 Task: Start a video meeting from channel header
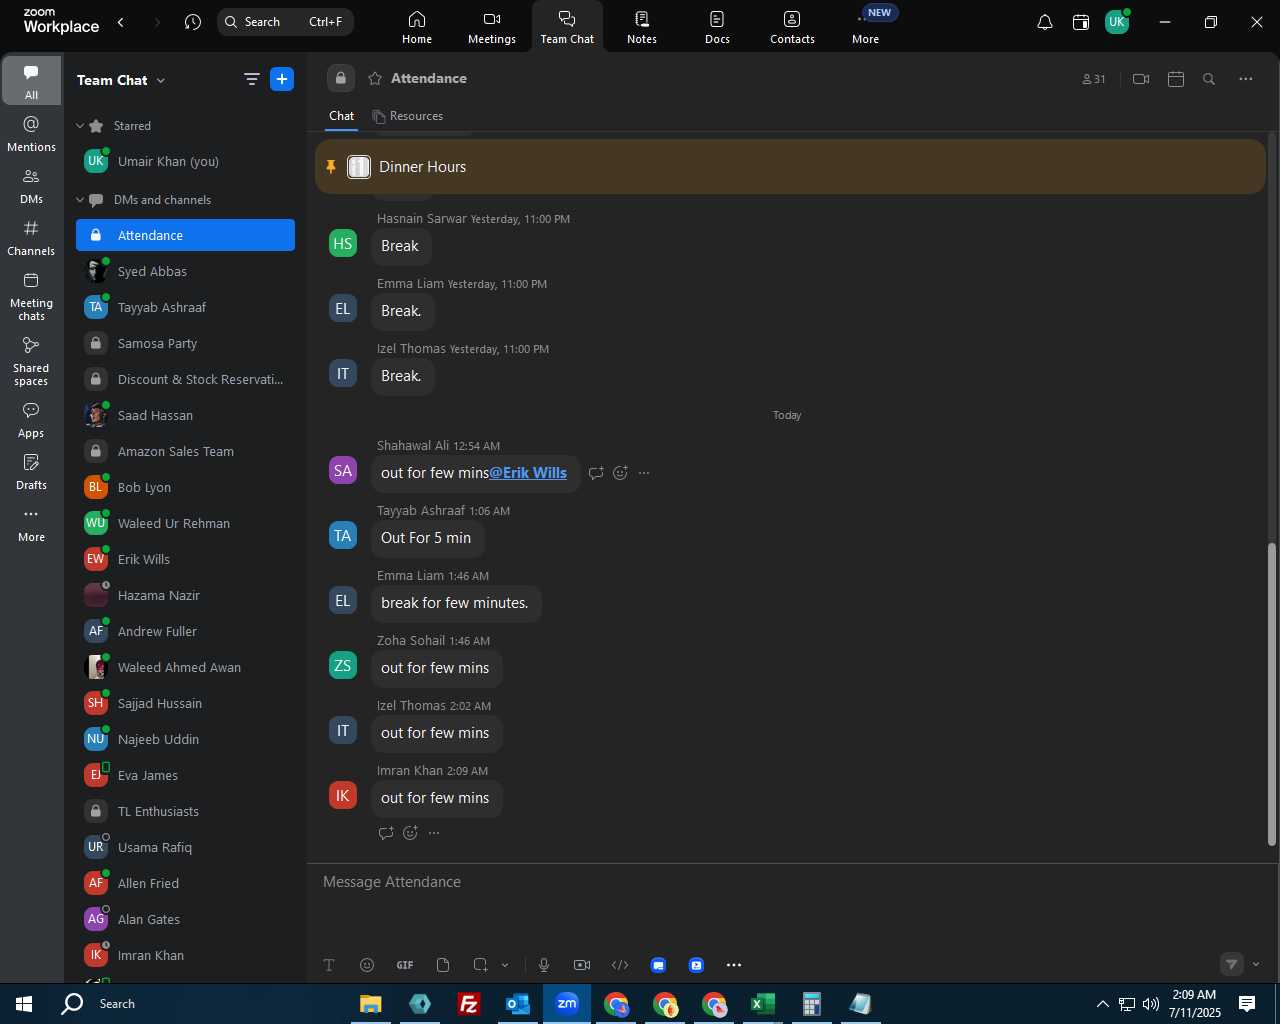pos(1141,79)
